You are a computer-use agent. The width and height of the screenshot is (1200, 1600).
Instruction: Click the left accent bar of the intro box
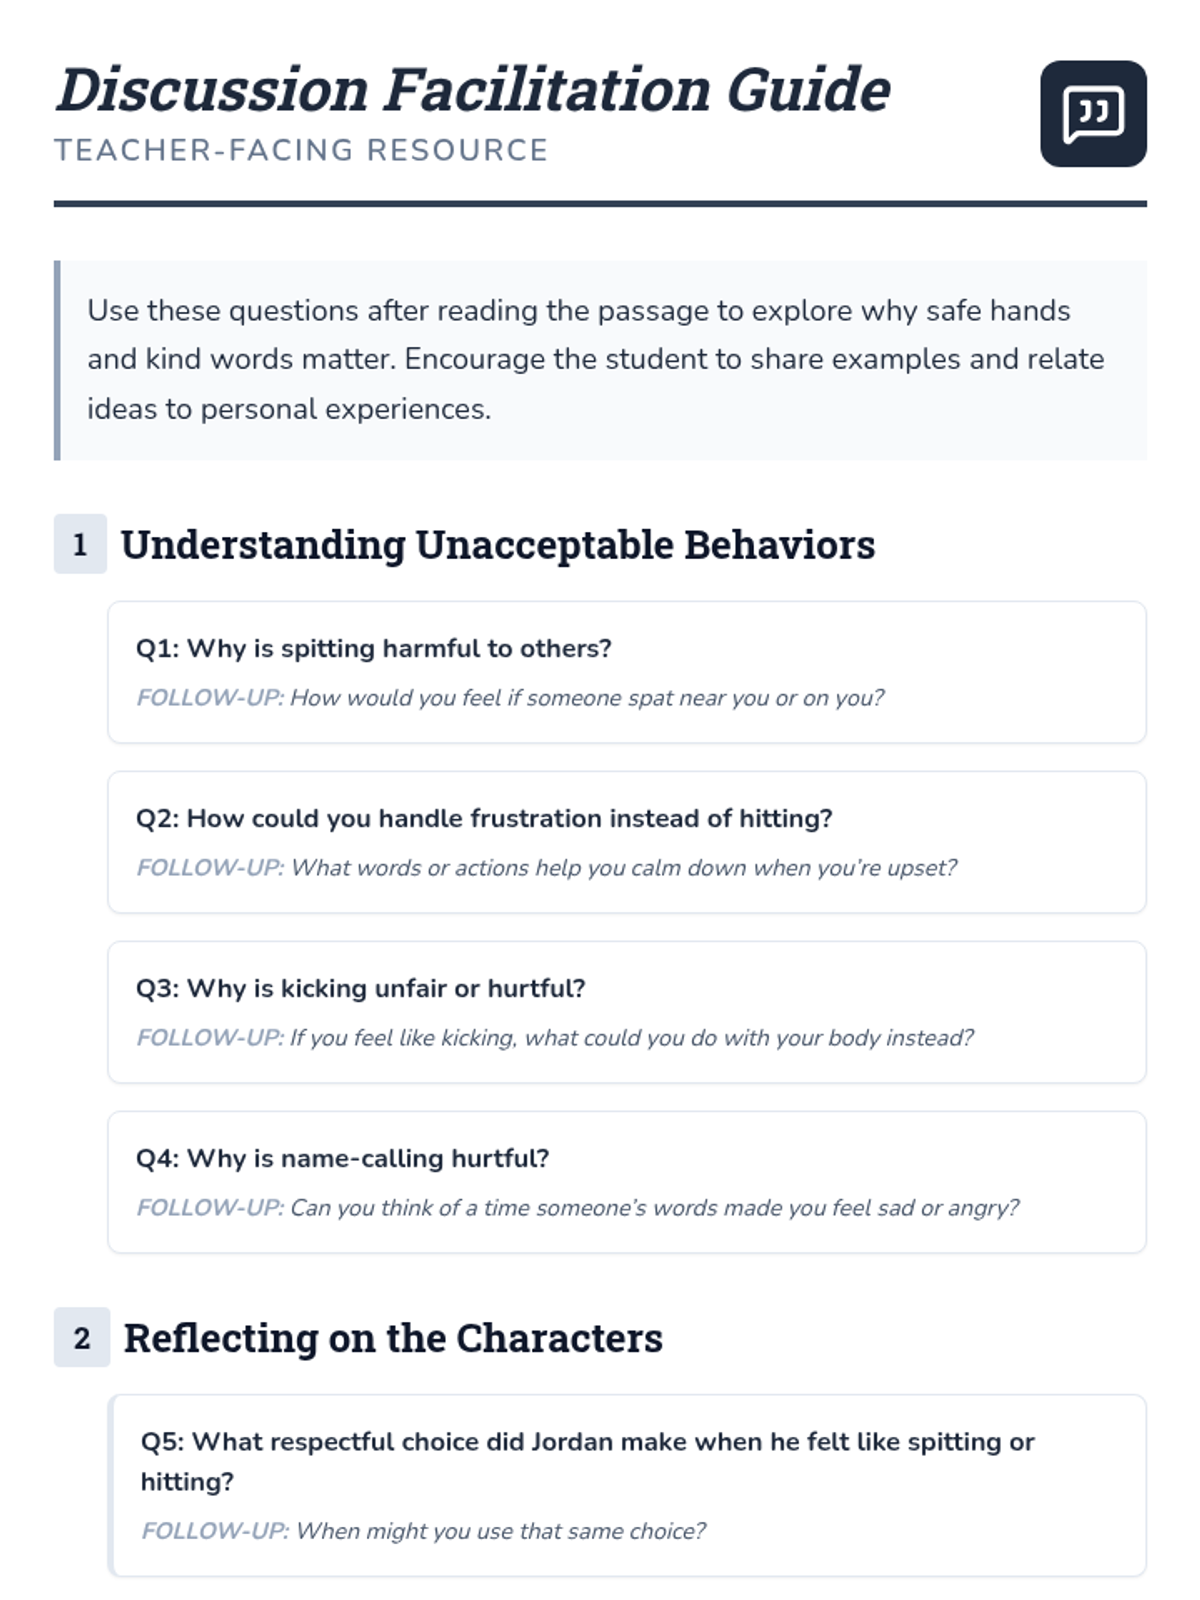tap(57, 360)
